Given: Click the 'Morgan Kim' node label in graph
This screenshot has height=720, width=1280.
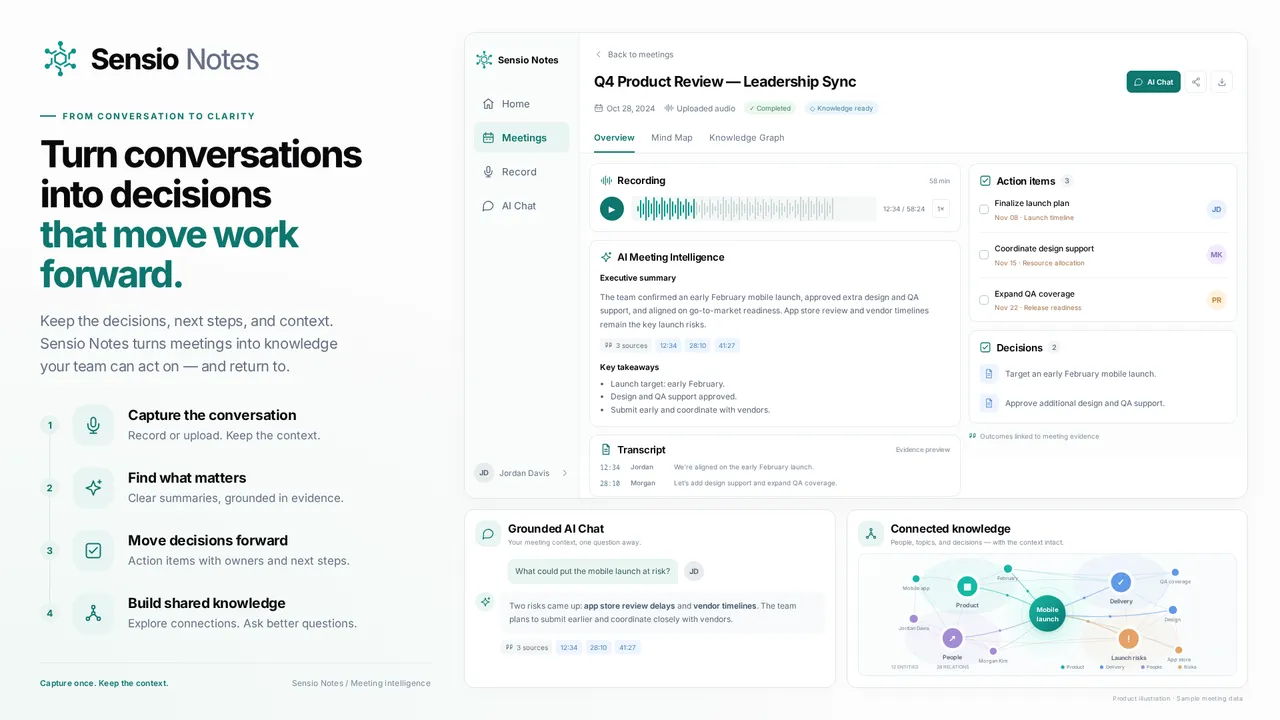Looking at the screenshot, I should [x=993, y=661].
